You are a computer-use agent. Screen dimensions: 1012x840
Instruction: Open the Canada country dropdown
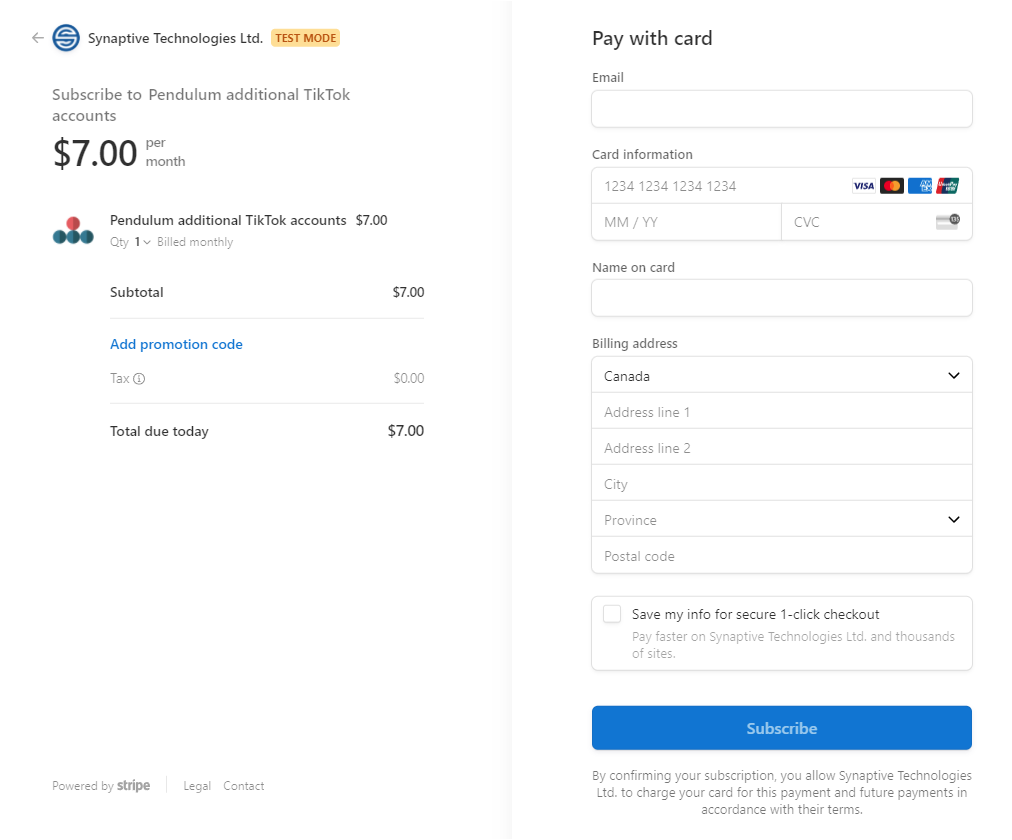782,375
